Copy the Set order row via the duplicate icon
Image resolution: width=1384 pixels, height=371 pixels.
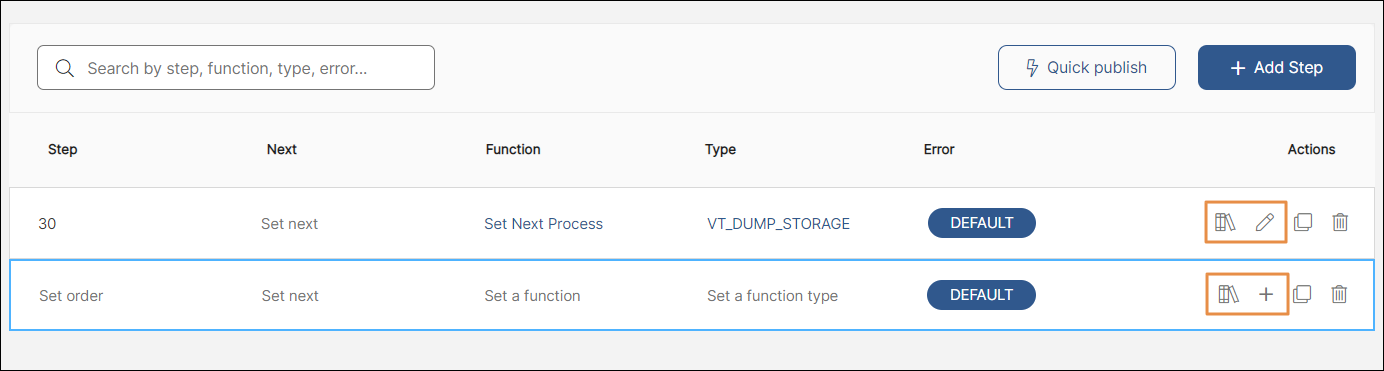(x=1302, y=294)
